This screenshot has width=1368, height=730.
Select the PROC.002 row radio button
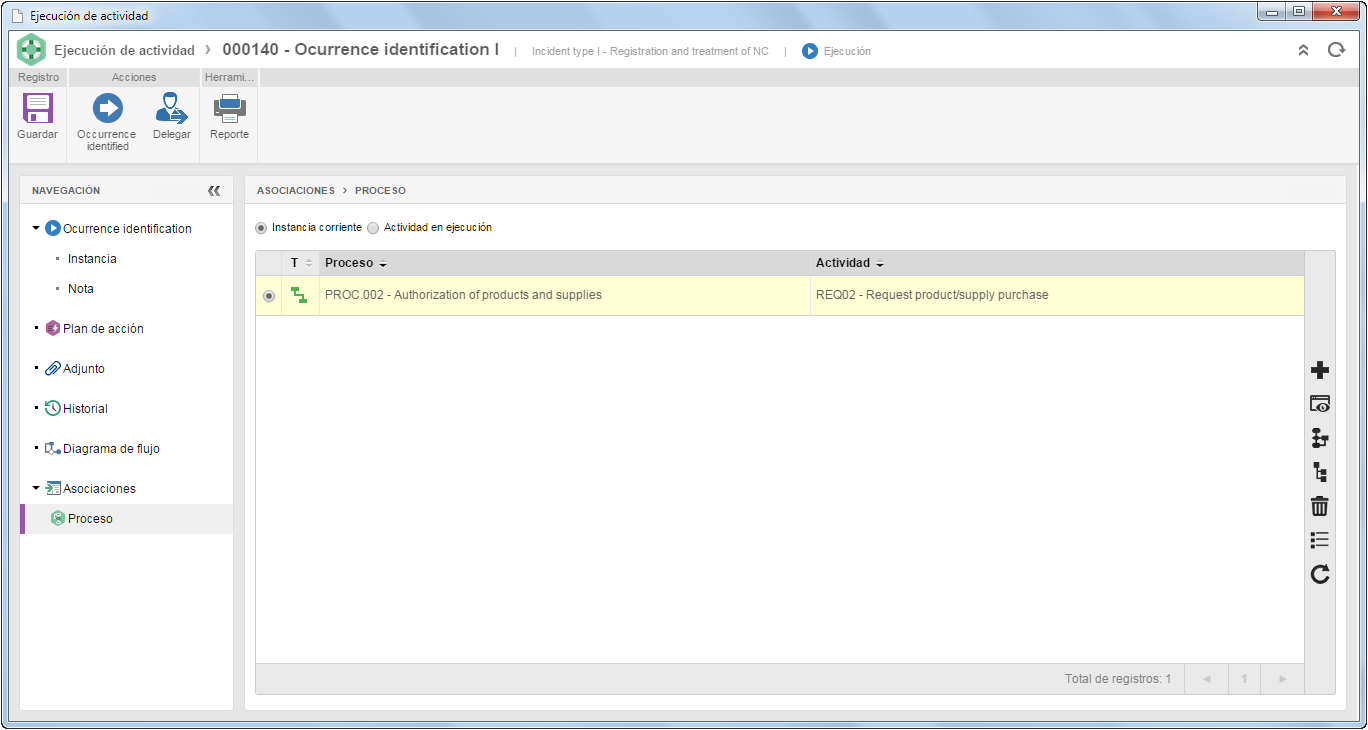click(x=269, y=296)
